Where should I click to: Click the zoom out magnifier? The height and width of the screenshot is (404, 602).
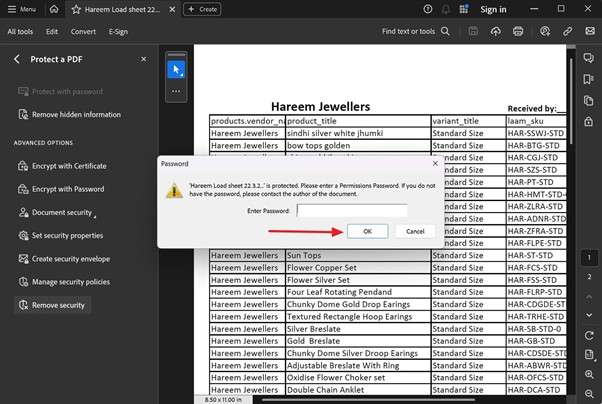point(589,393)
